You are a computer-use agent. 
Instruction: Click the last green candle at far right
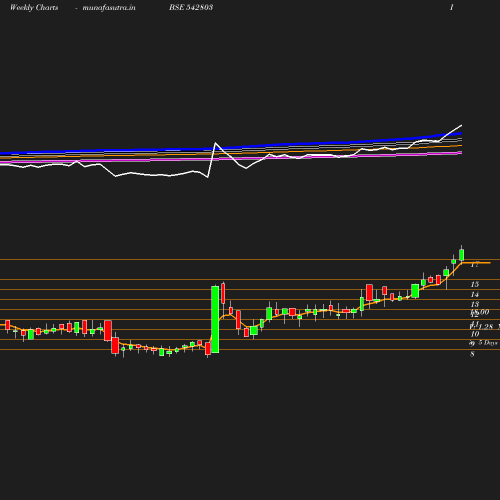[x=462, y=255]
